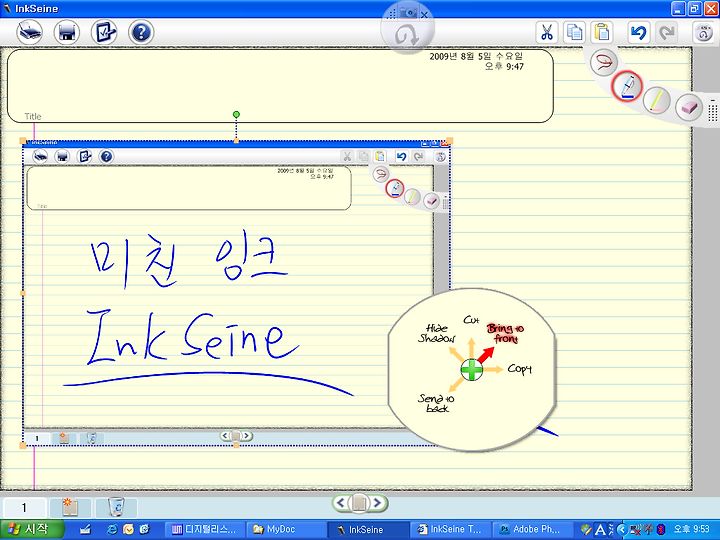Viewport: 720px width, 540px height.
Task: Click the new page icon in bottom bar
Action: 70,507
